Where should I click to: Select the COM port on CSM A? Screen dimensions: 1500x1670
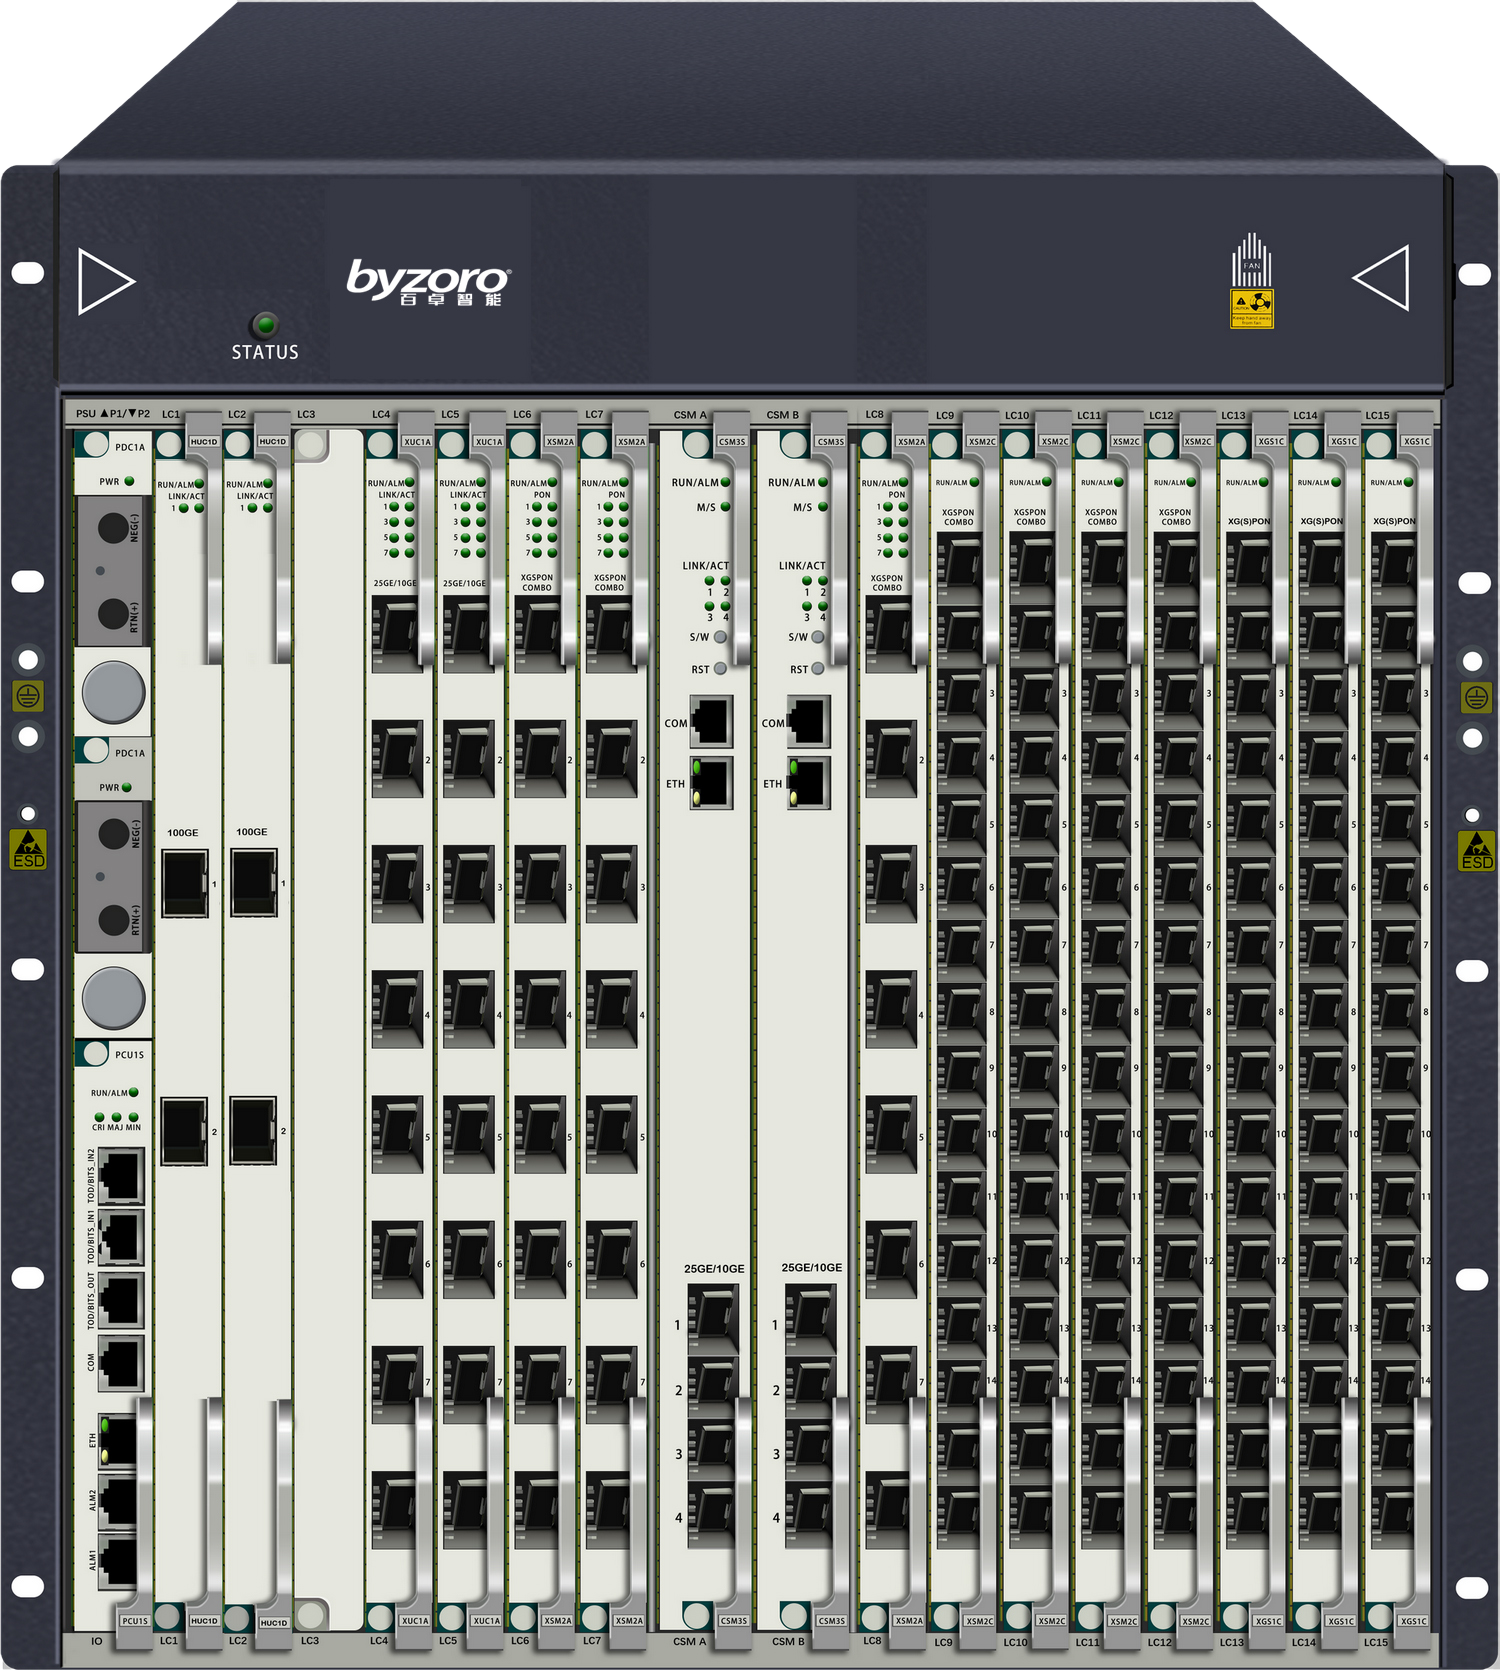711,722
